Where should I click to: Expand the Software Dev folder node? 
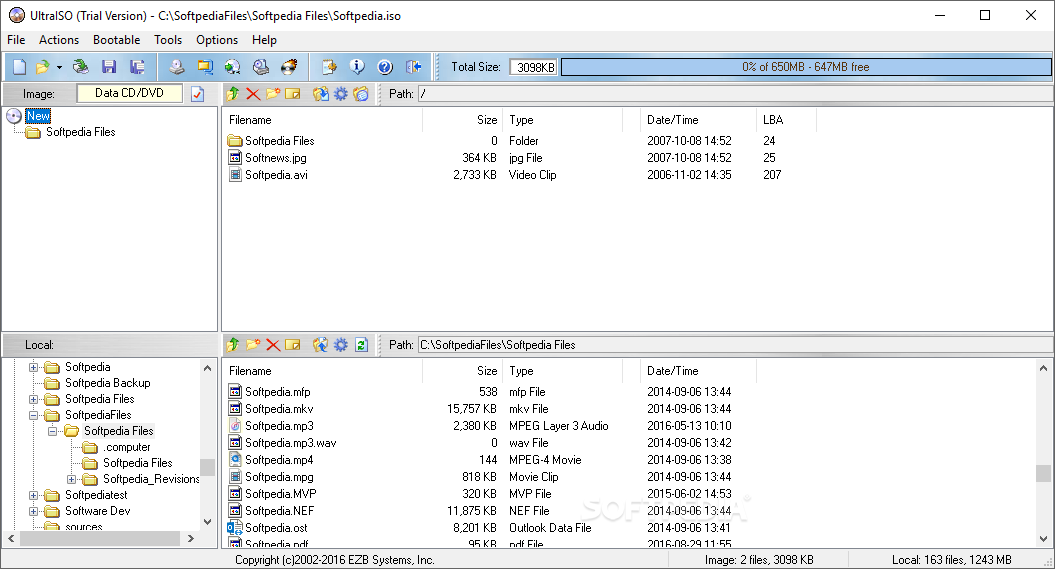(33, 511)
